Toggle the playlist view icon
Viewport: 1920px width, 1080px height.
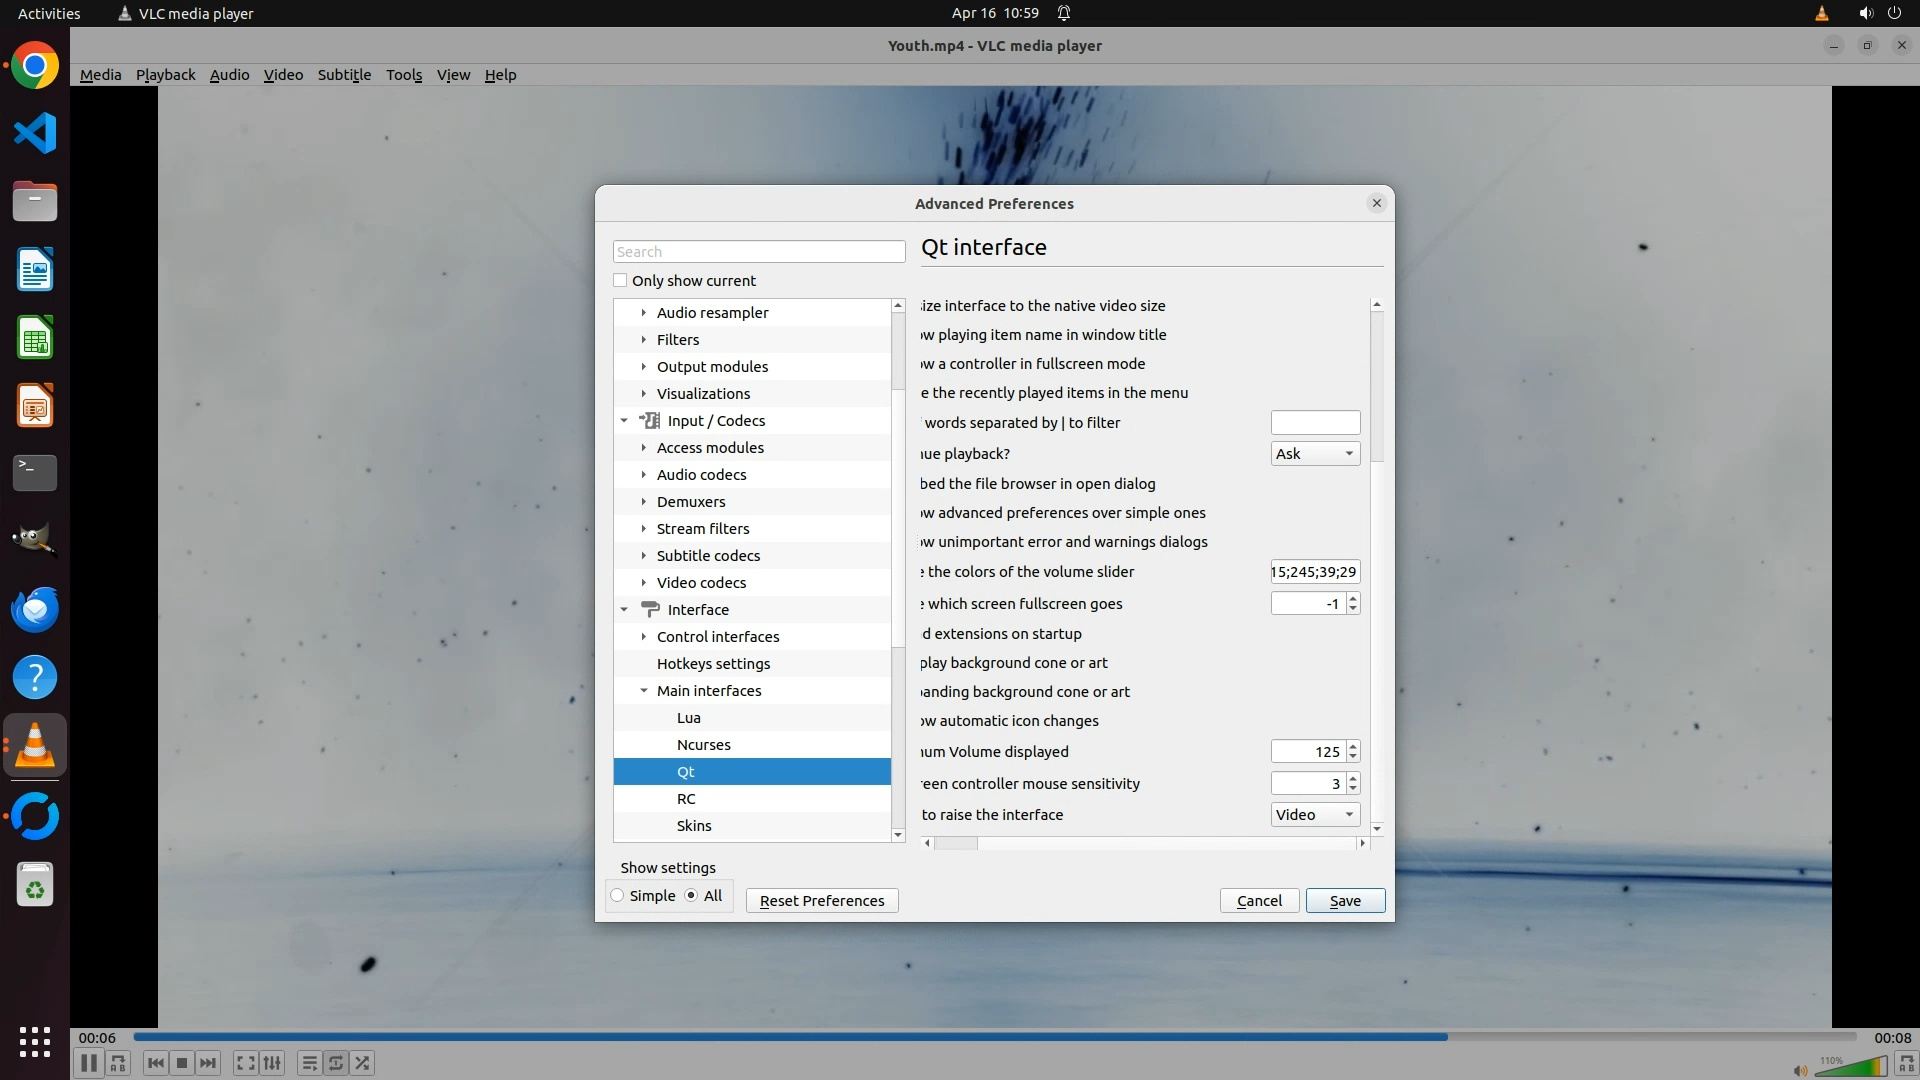pyautogui.click(x=309, y=1063)
